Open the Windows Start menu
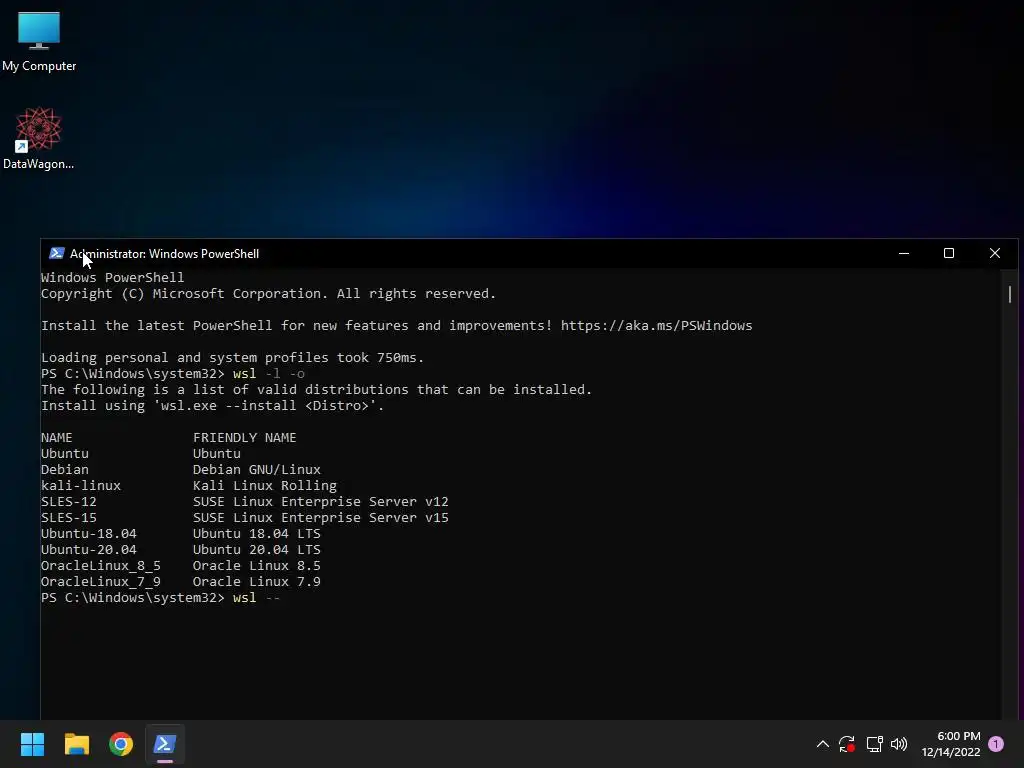Image resolution: width=1024 pixels, height=768 pixels. (32, 744)
